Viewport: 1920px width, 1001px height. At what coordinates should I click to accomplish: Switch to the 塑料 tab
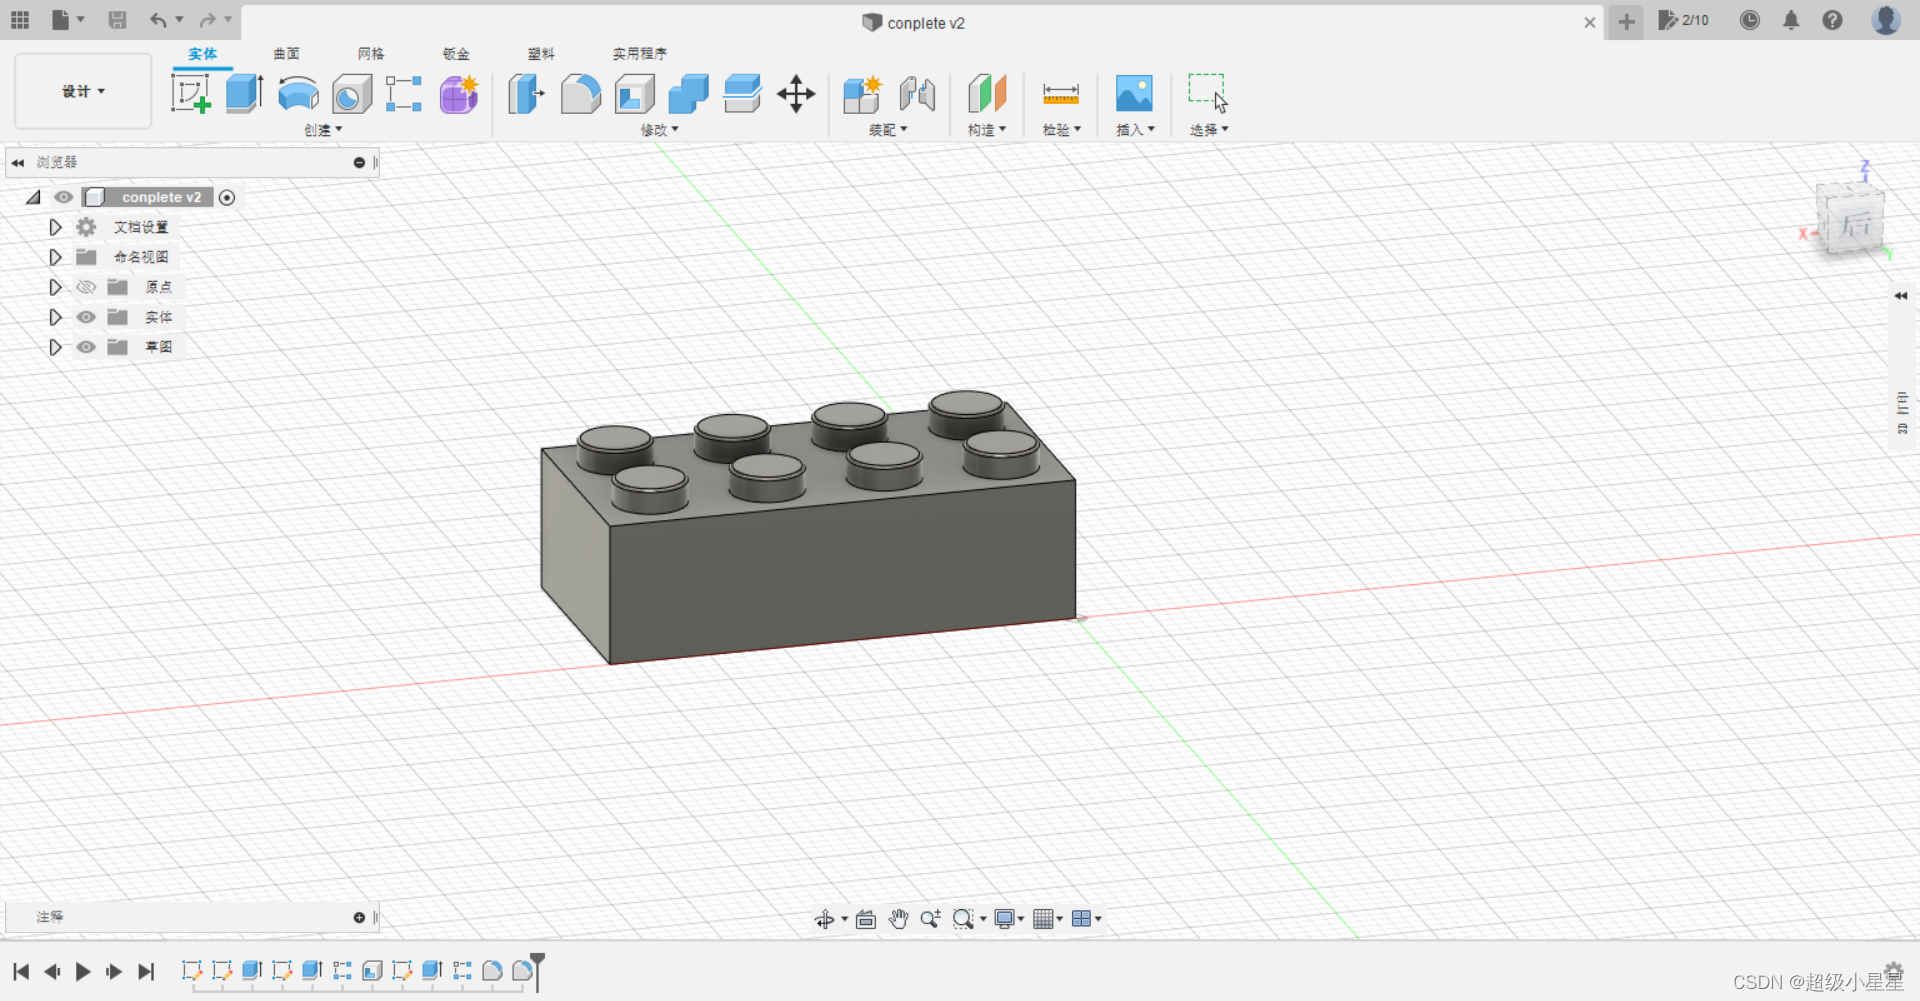541,54
